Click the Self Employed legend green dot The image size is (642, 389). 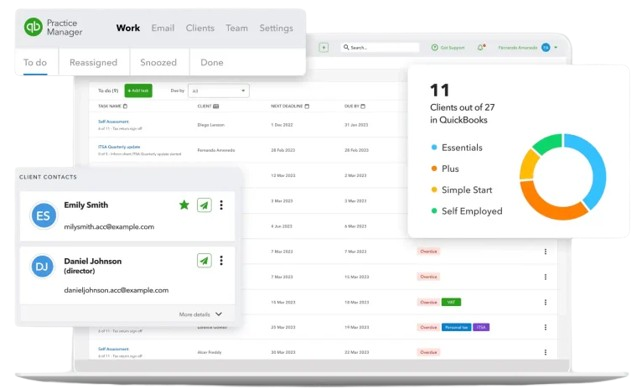coord(434,211)
